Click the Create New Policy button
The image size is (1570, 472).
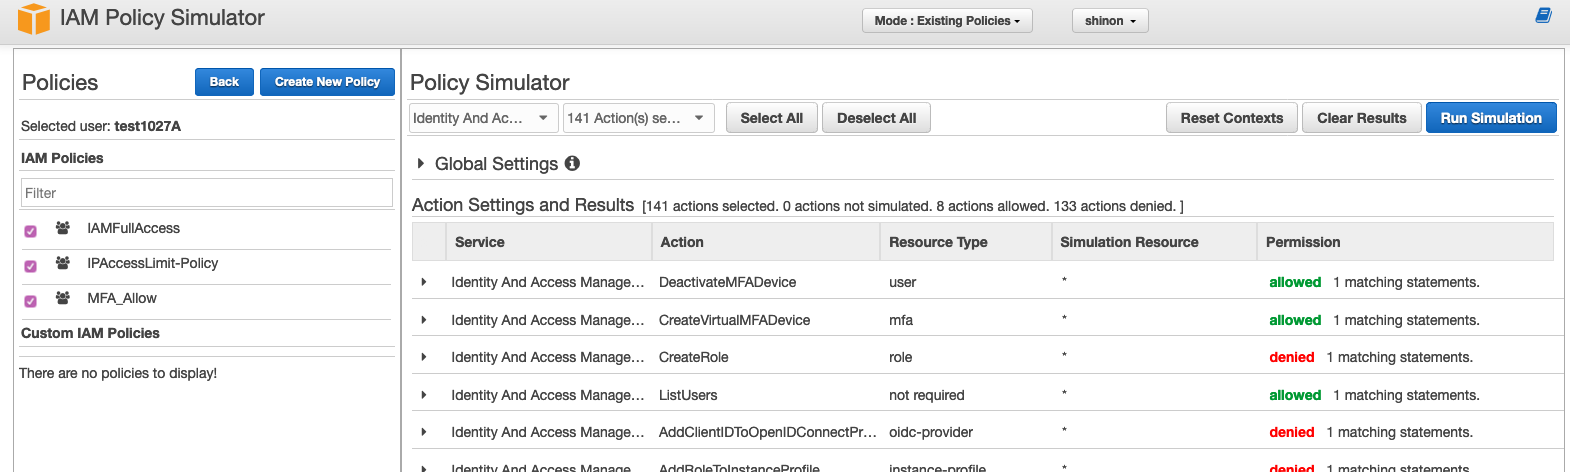[327, 82]
